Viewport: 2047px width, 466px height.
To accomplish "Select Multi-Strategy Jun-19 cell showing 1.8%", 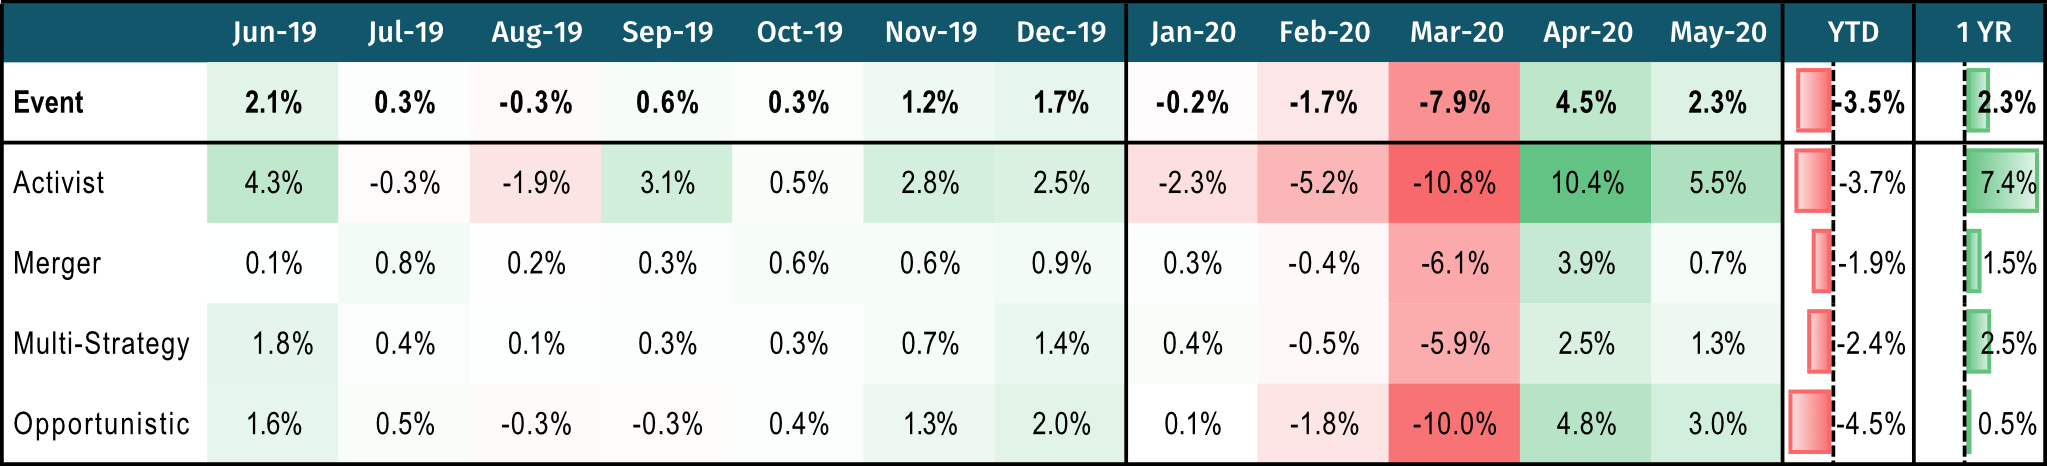I will (x=282, y=344).
